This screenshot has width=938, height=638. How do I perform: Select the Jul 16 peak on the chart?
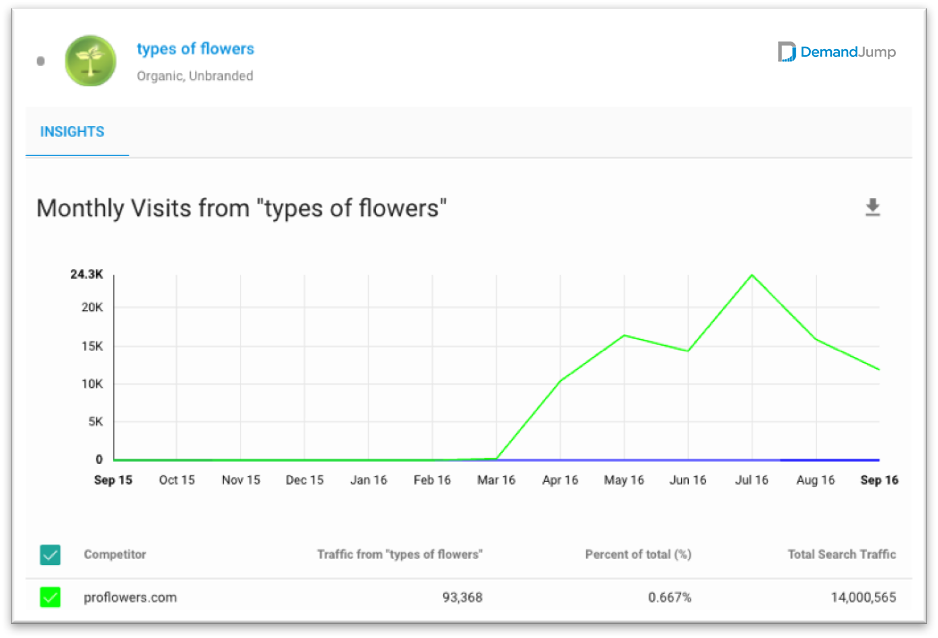[752, 275]
